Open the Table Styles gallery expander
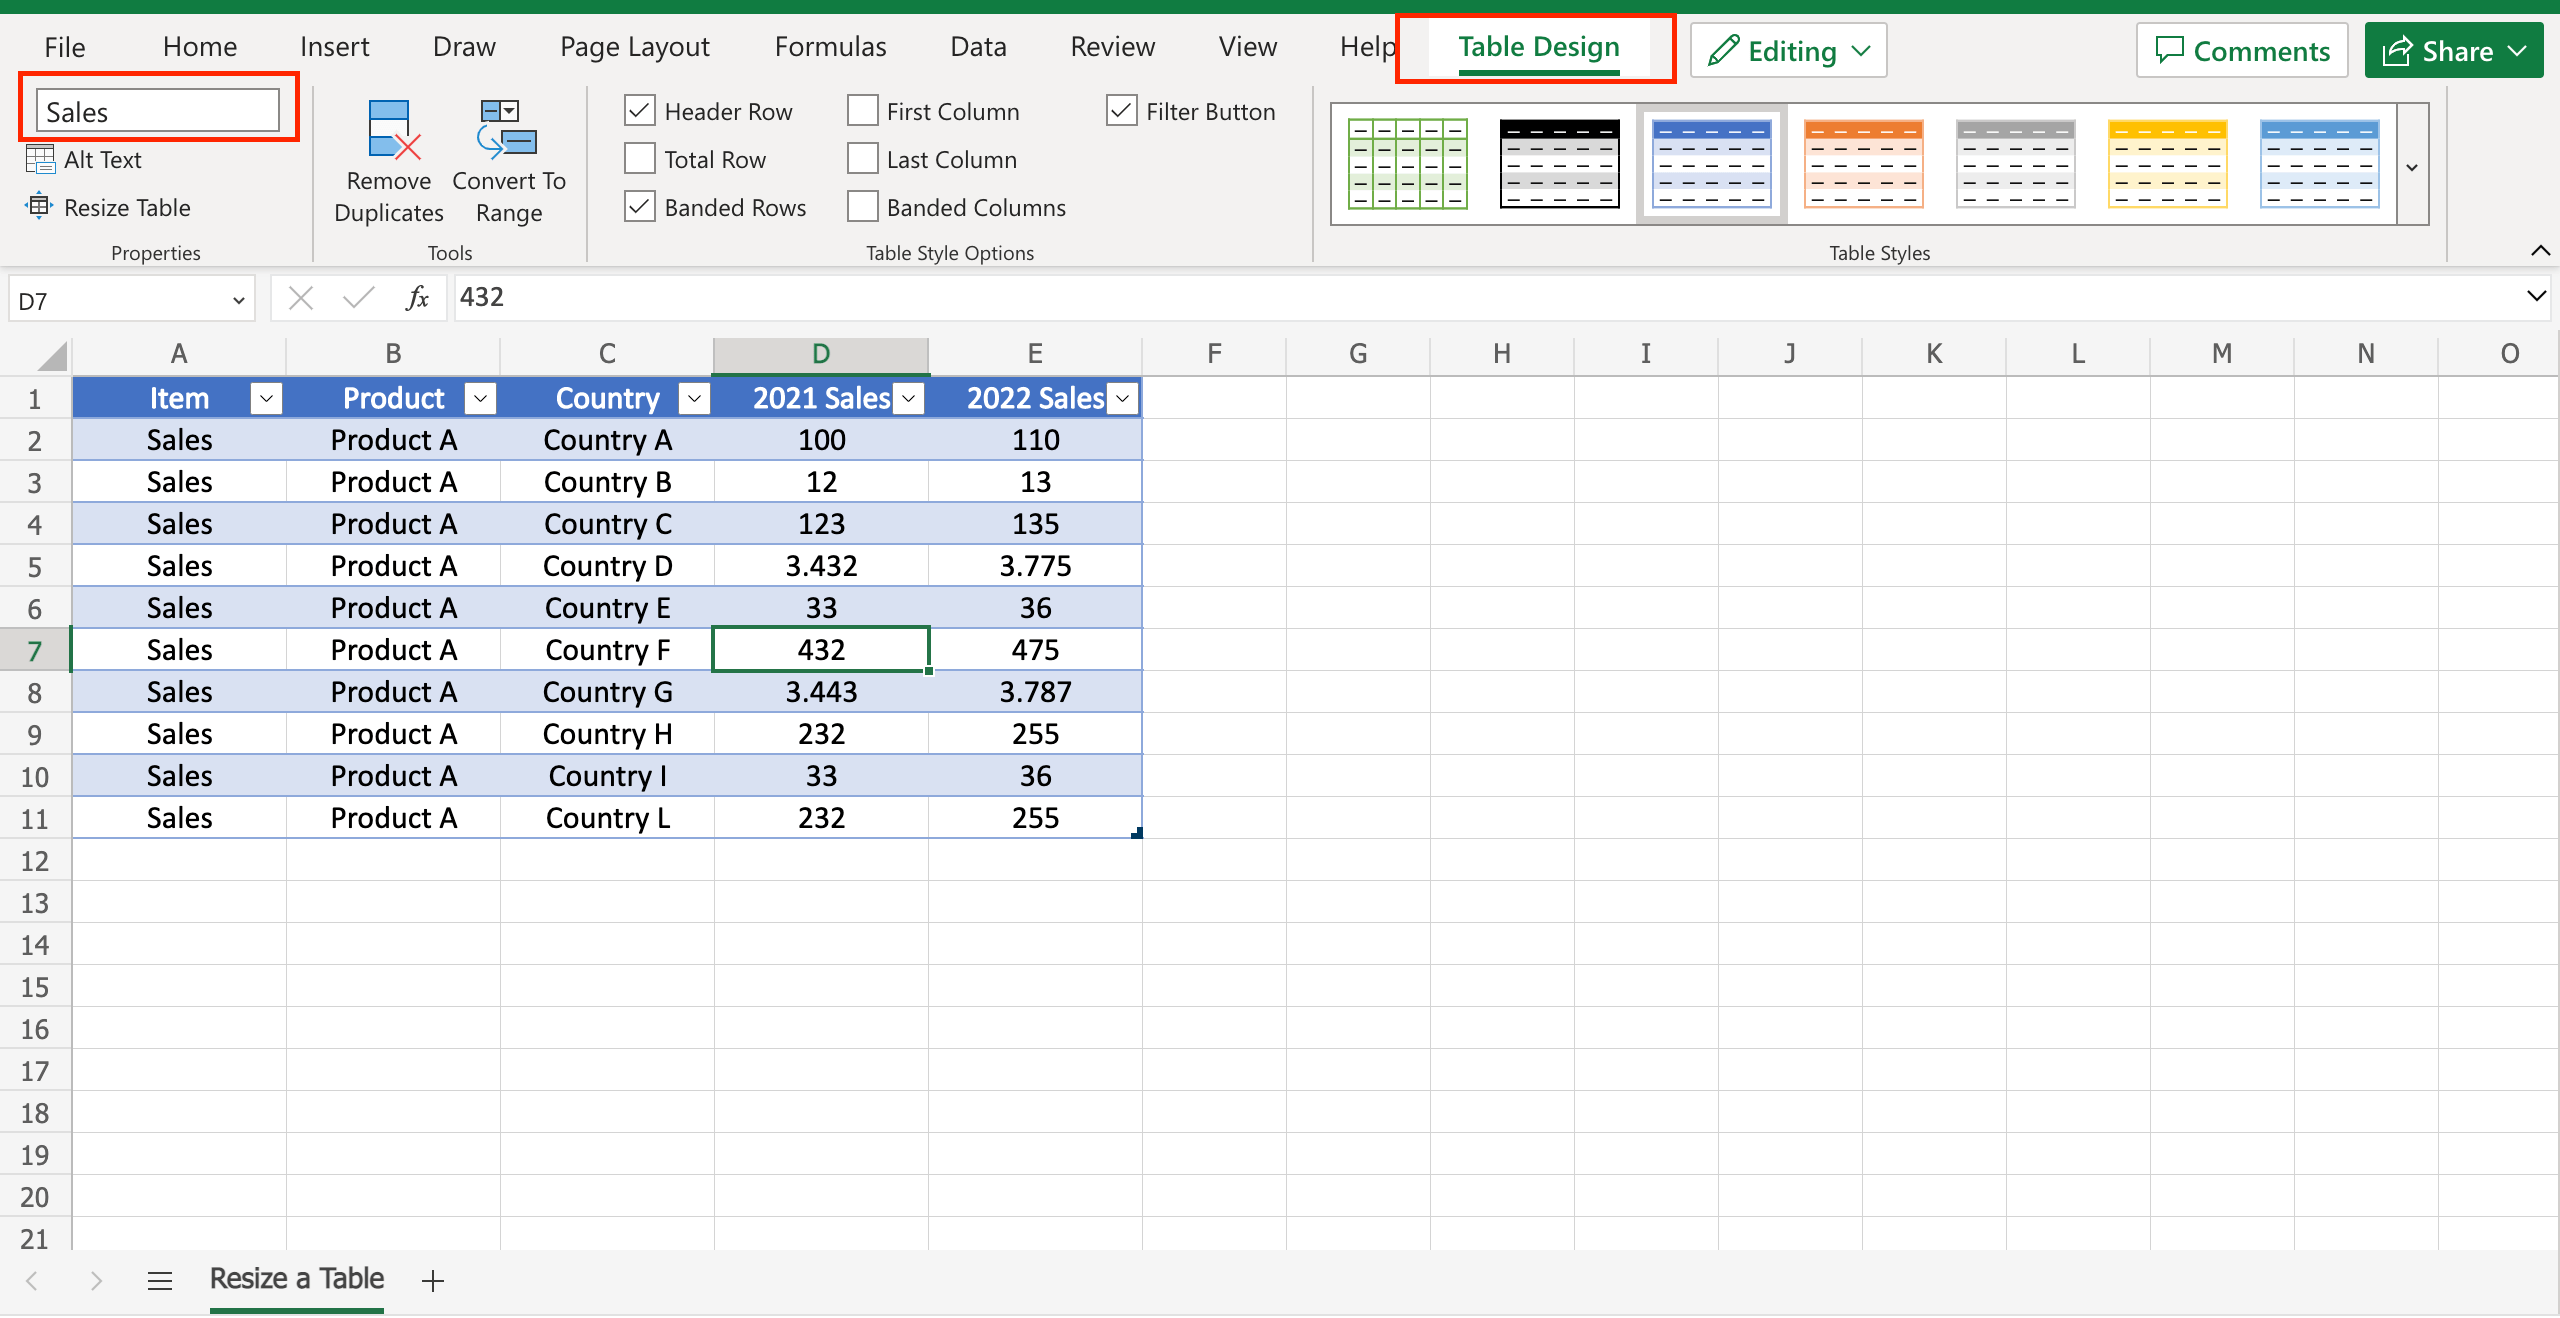 point(2412,166)
